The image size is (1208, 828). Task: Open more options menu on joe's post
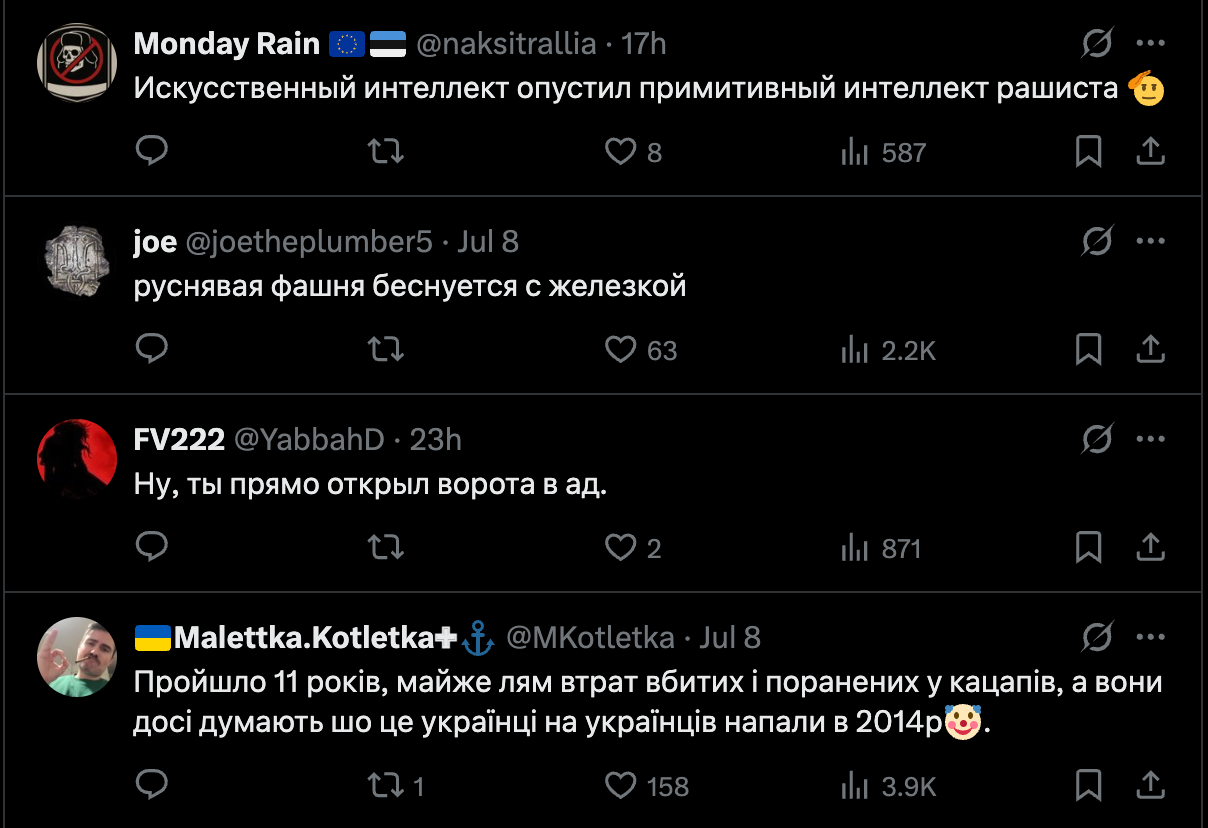(1151, 242)
